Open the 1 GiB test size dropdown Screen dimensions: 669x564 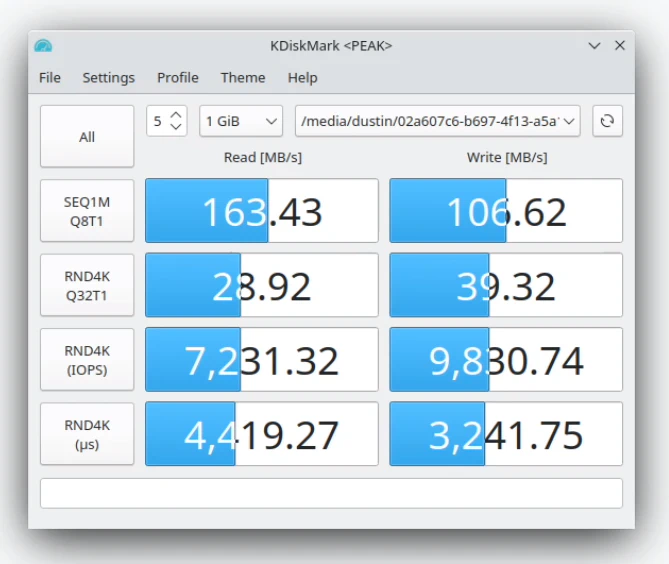[241, 121]
